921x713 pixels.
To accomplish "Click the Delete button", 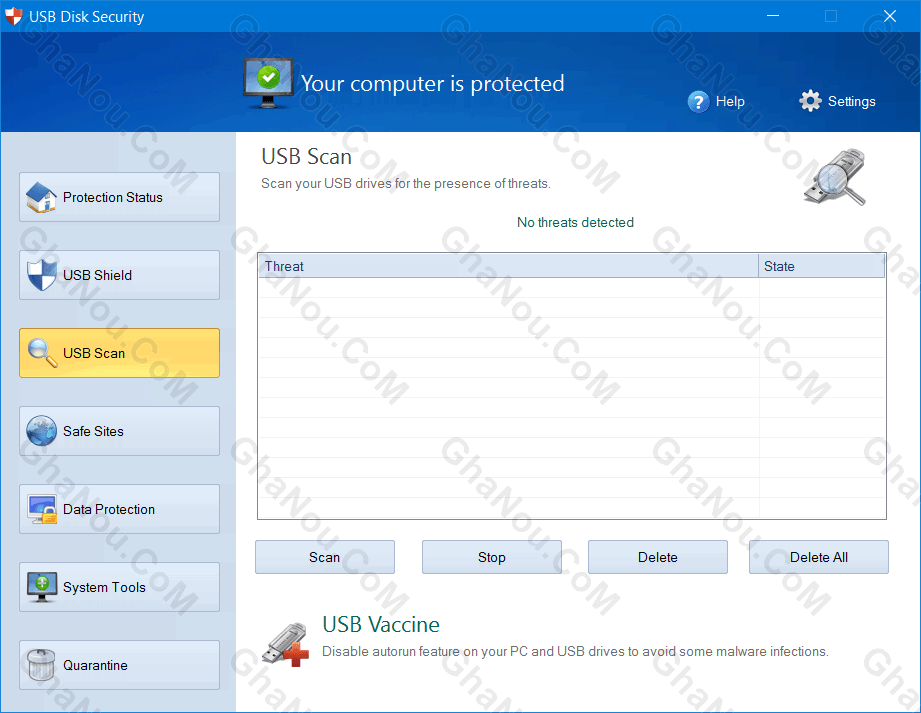I will [x=658, y=557].
